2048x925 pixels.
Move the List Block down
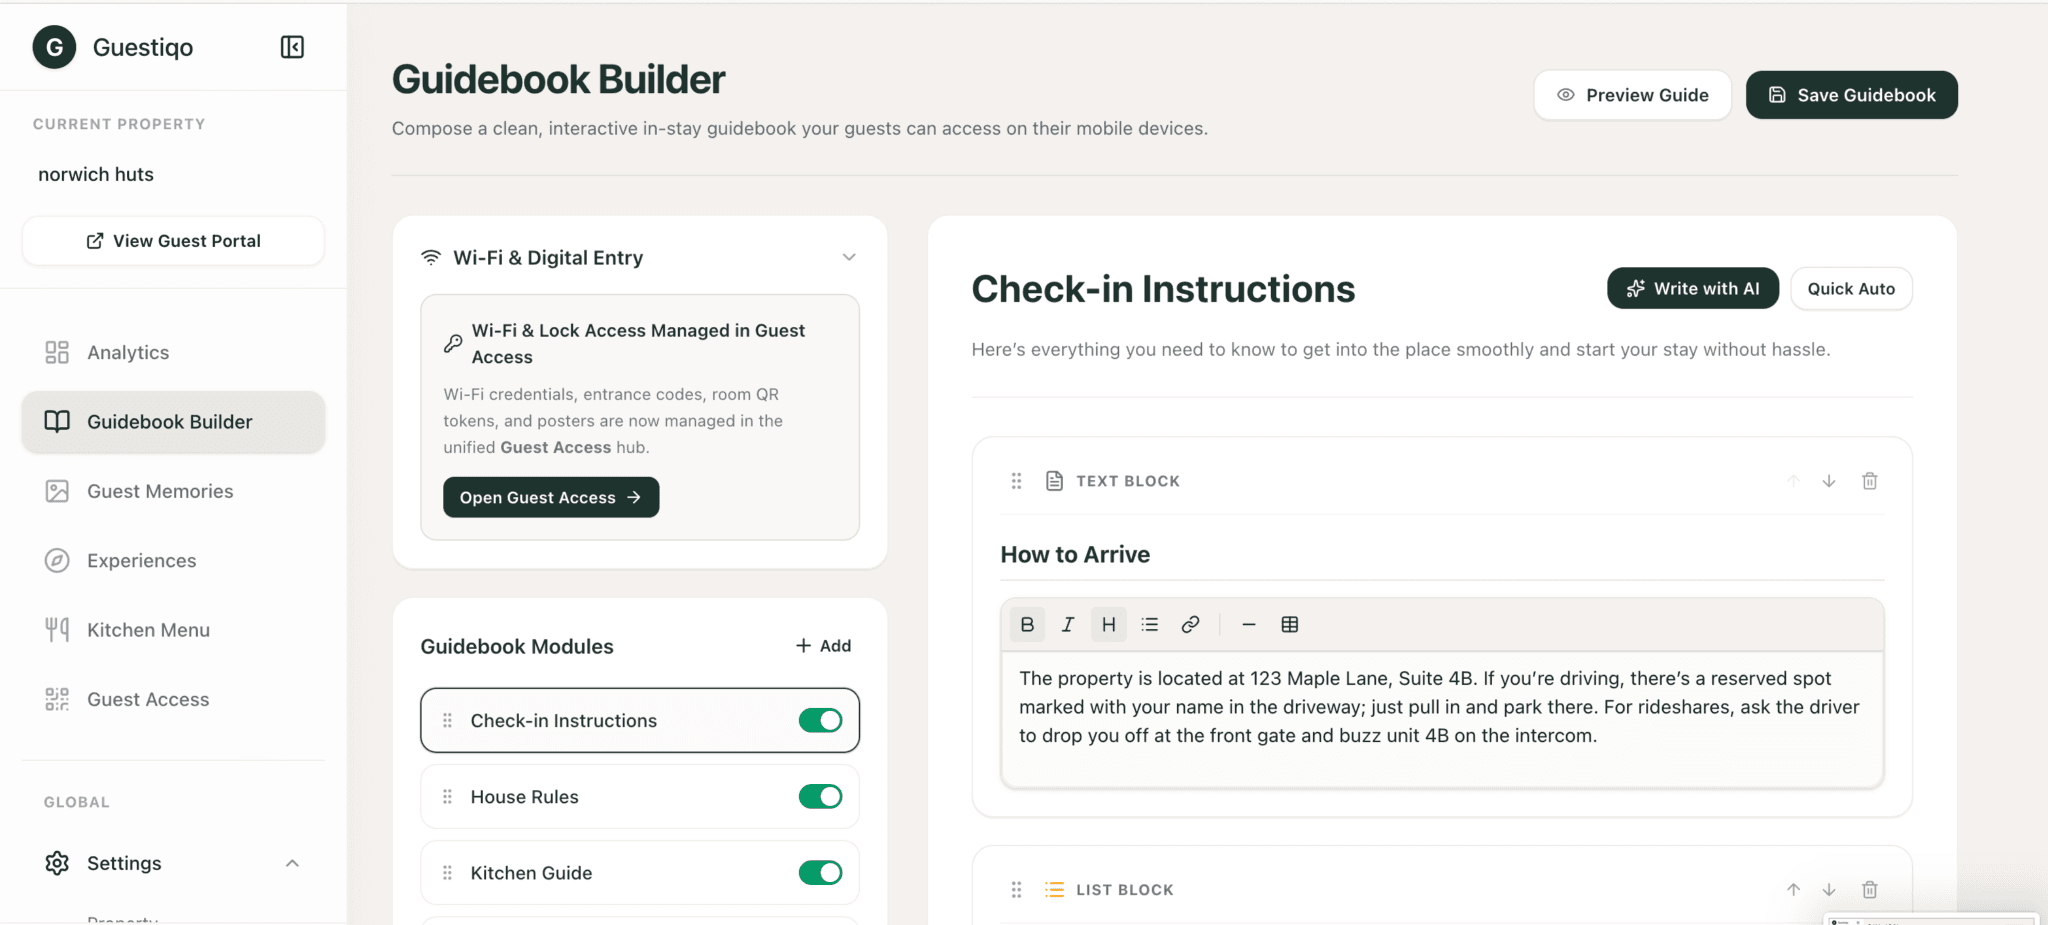1829,889
